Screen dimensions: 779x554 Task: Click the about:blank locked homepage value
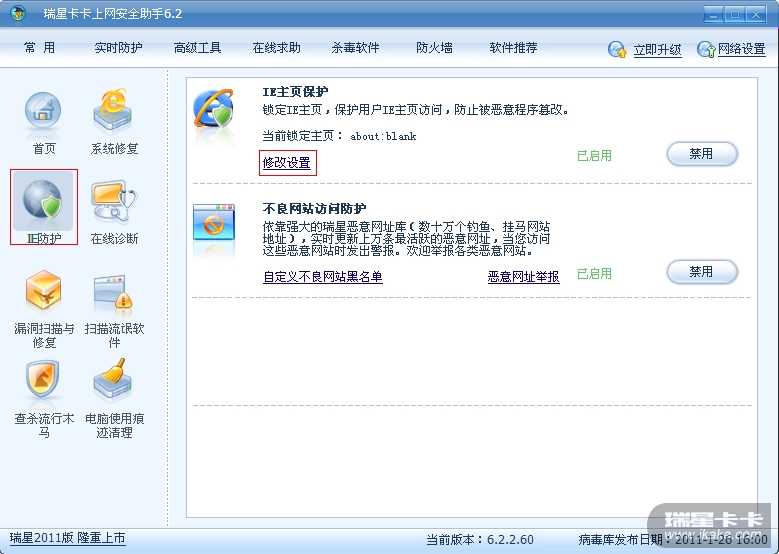pos(383,137)
